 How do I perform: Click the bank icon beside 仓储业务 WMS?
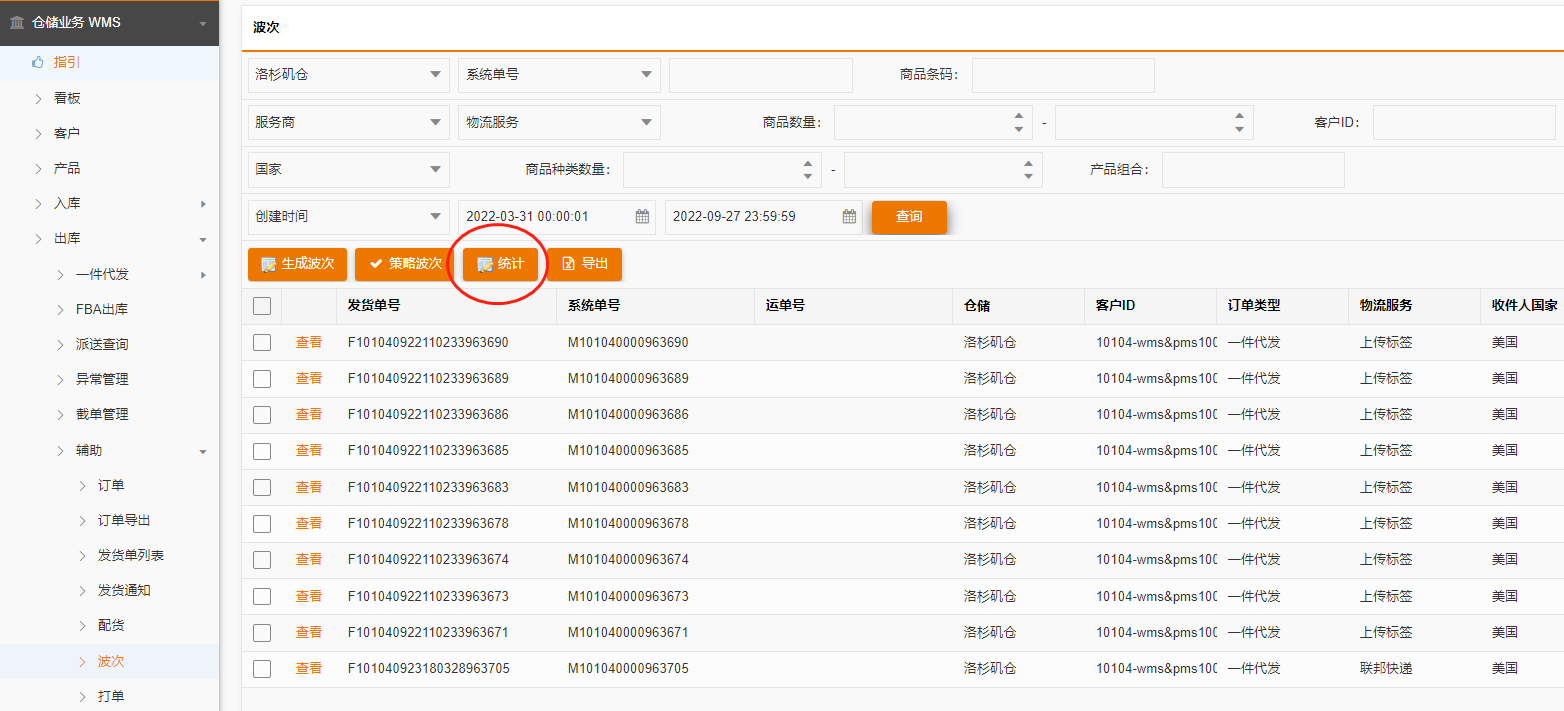(17, 22)
